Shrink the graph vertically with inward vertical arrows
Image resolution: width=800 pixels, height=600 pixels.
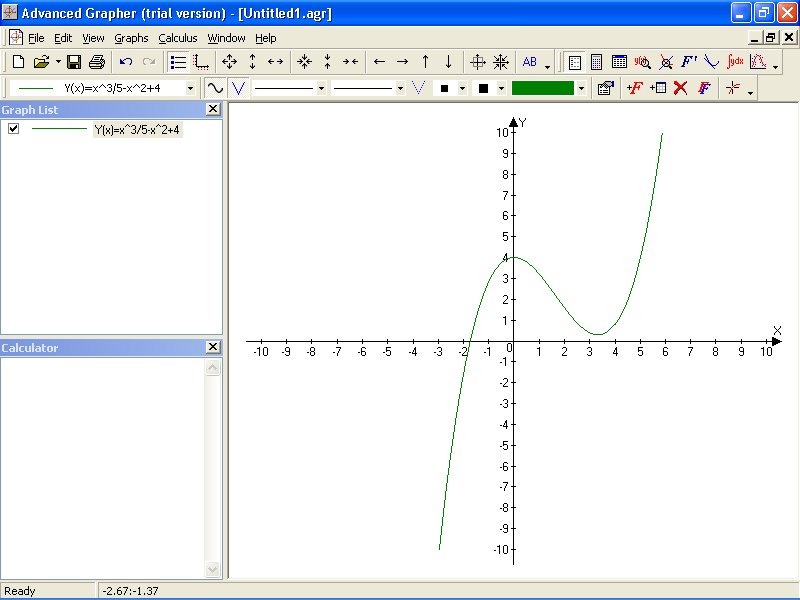pyautogui.click(x=328, y=62)
